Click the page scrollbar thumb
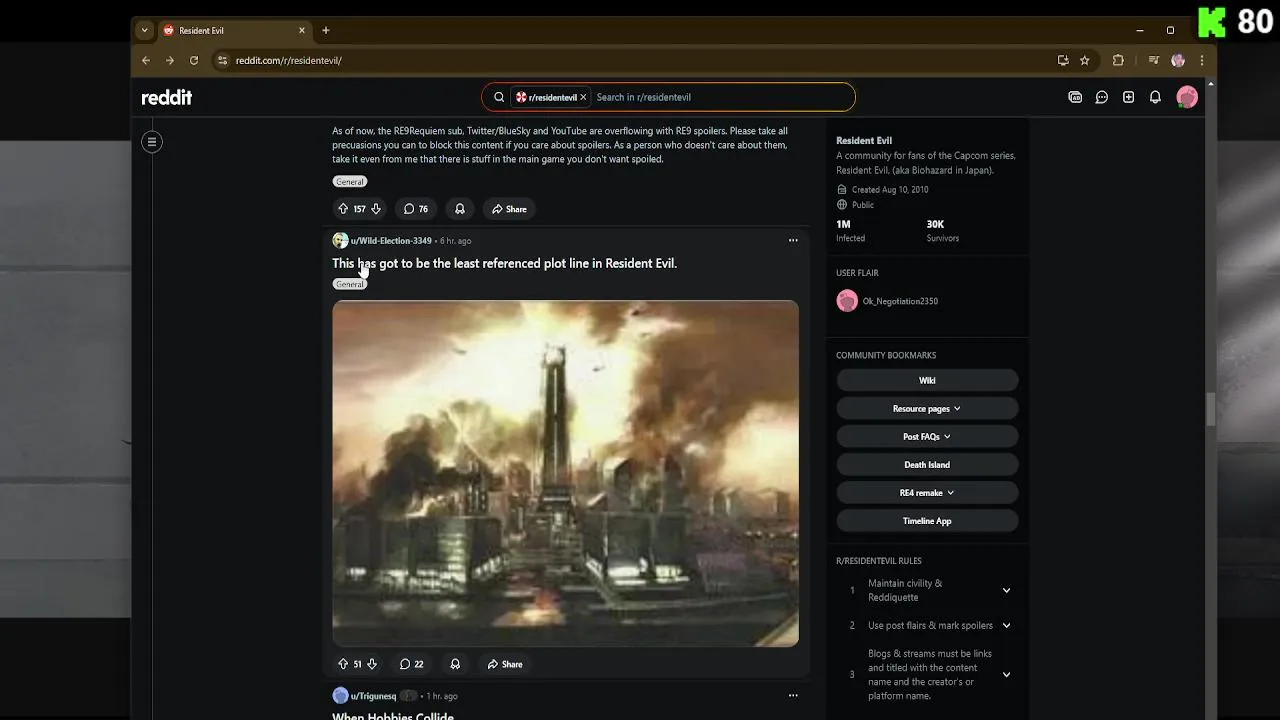This screenshot has height=720, width=1280. pyautogui.click(x=1211, y=409)
